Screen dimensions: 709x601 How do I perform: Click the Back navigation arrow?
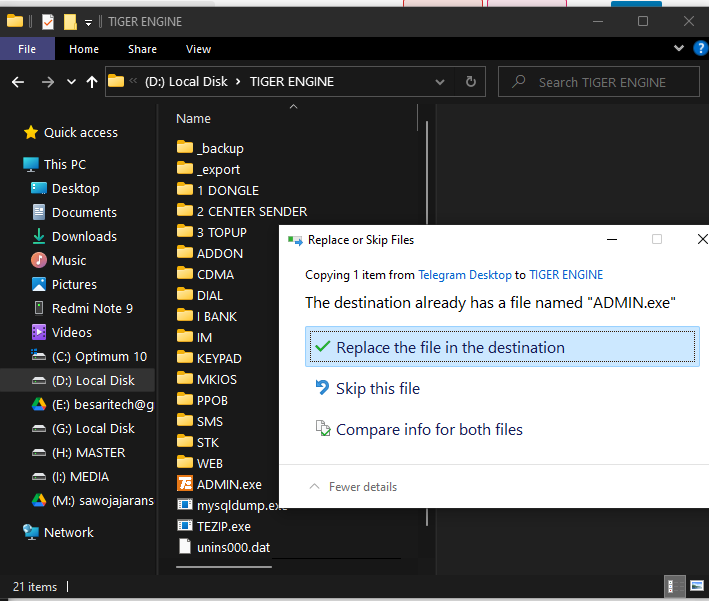pos(19,82)
